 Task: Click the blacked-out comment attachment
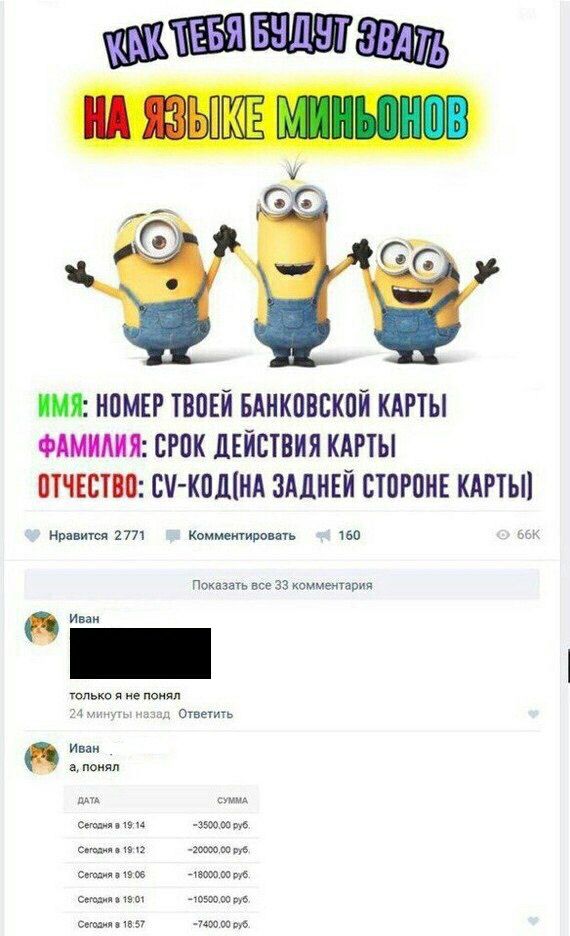pyautogui.click(x=140, y=653)
